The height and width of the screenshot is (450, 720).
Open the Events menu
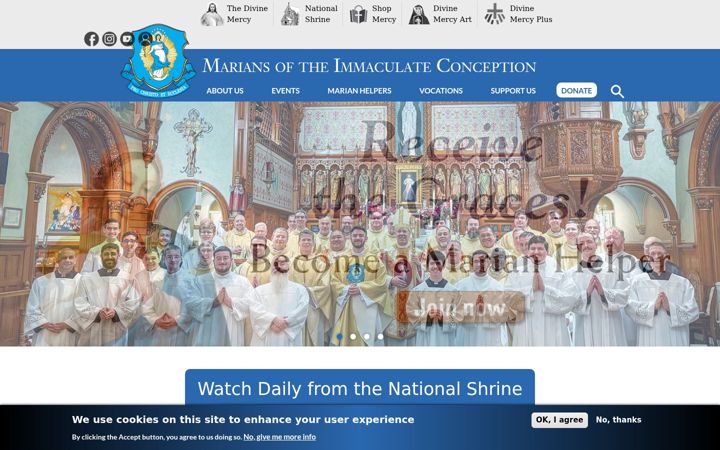[x=285, y=91]
